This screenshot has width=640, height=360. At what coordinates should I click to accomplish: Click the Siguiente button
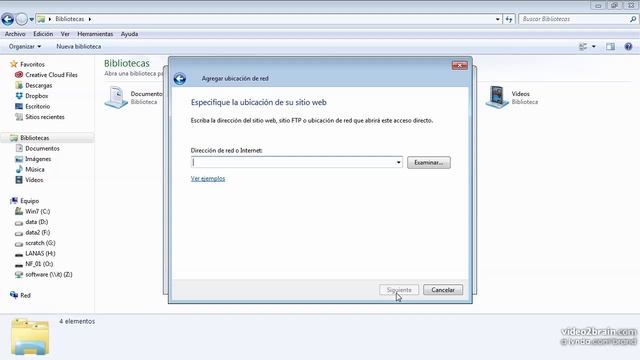pos(399,290)
